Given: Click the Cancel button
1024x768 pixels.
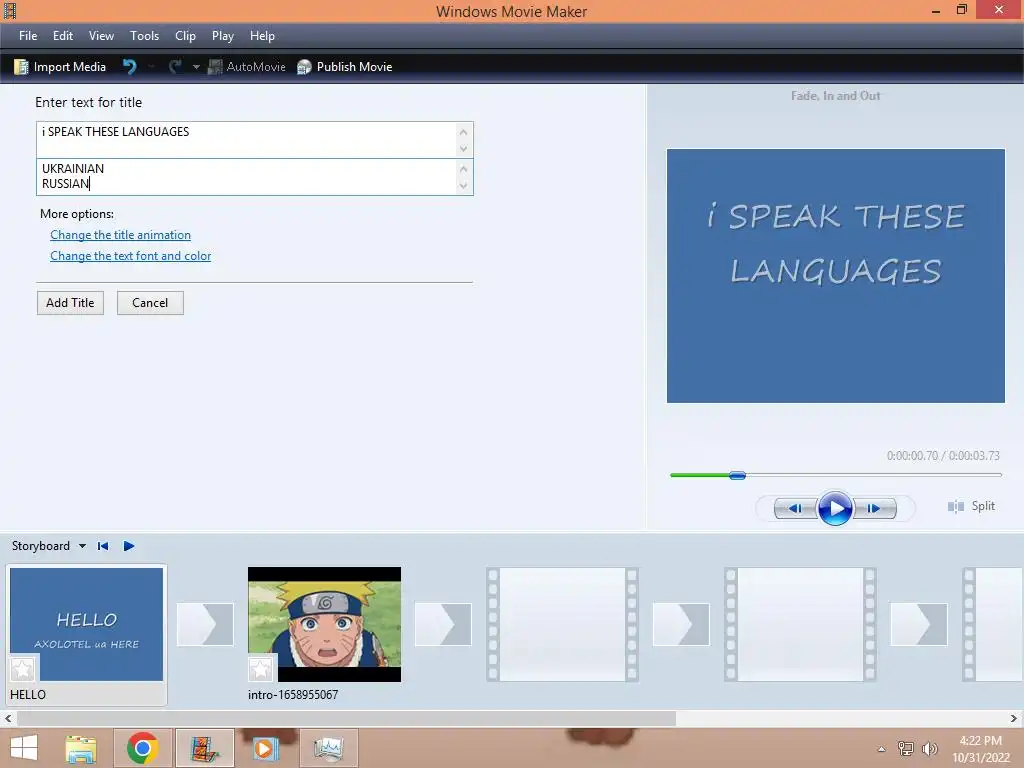Looking at the screenshot, I should 150,303.
